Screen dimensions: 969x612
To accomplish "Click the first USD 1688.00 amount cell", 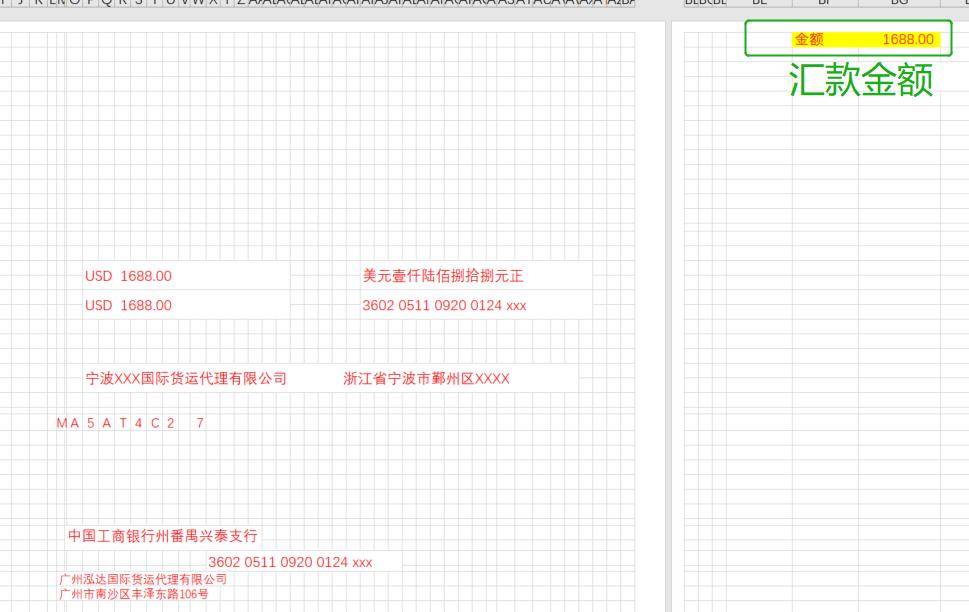I will [127, 276].
